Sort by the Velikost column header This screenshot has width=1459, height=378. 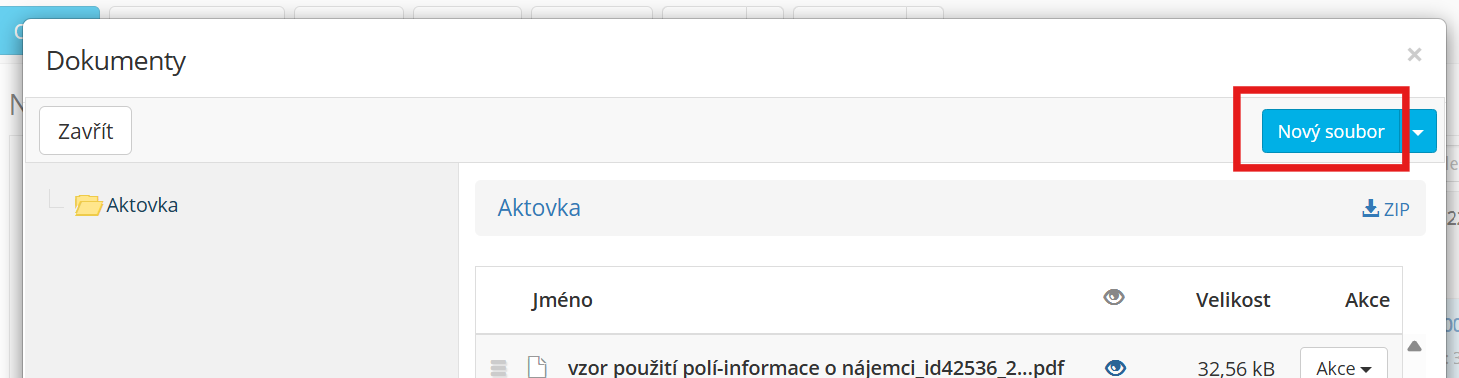click(1233, 299)
